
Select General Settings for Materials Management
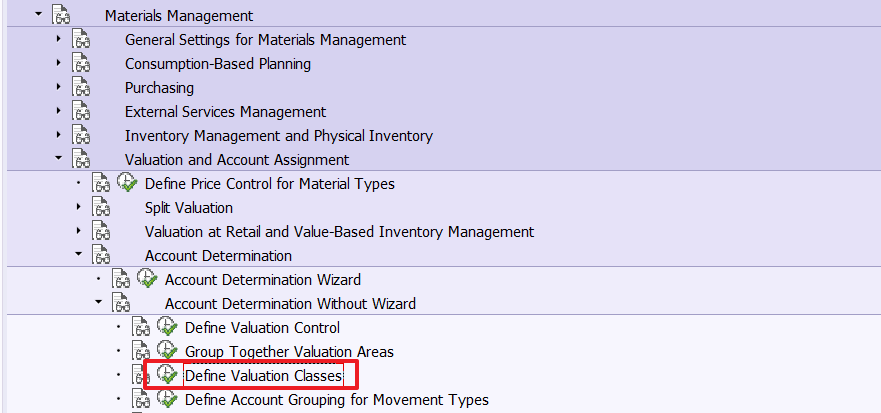[x=265, y=40]
